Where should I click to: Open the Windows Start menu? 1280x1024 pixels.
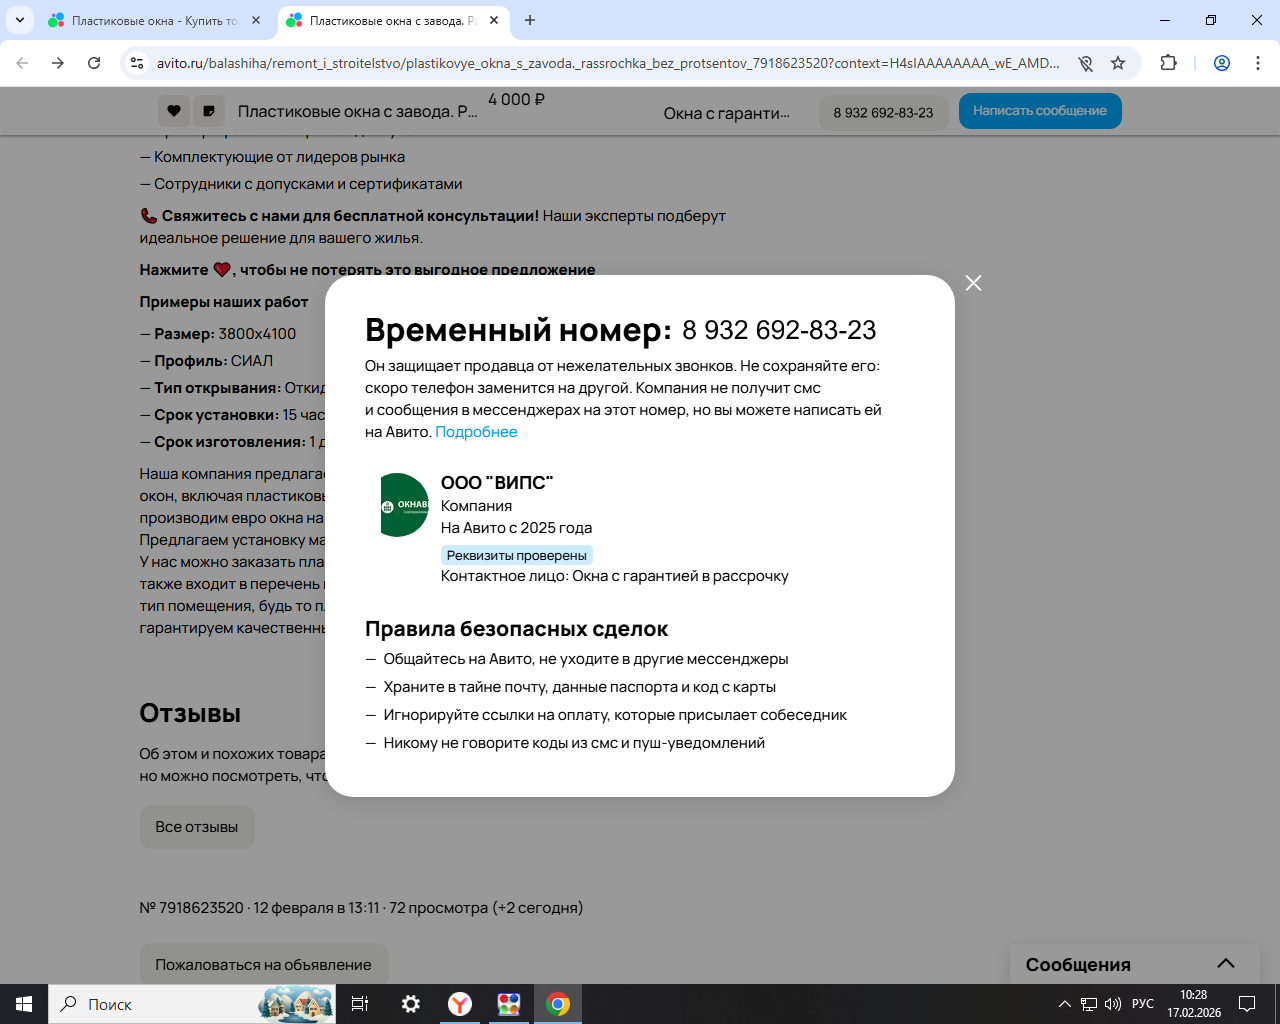click(x=24, y=1004)
